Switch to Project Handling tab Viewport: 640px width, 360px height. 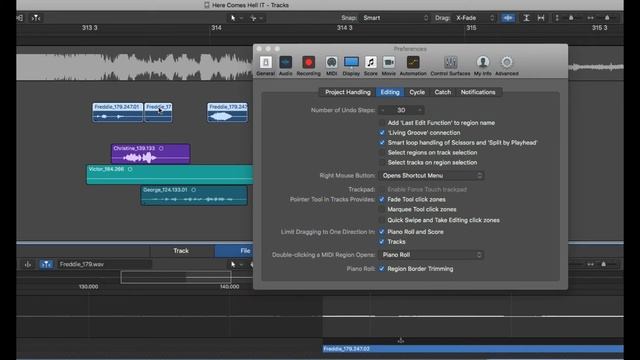click(348, 92)
